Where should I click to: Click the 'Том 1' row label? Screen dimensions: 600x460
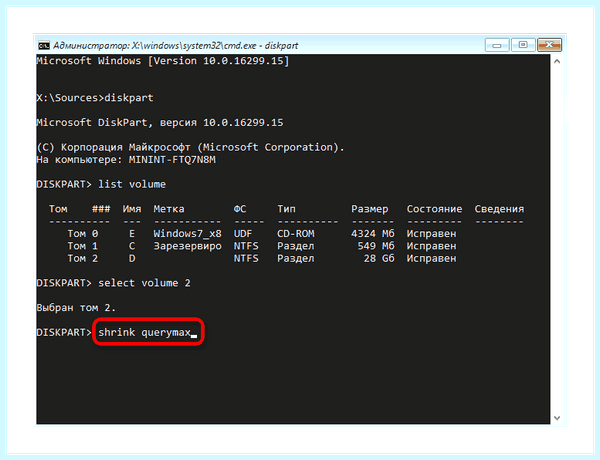coord(83,246)
